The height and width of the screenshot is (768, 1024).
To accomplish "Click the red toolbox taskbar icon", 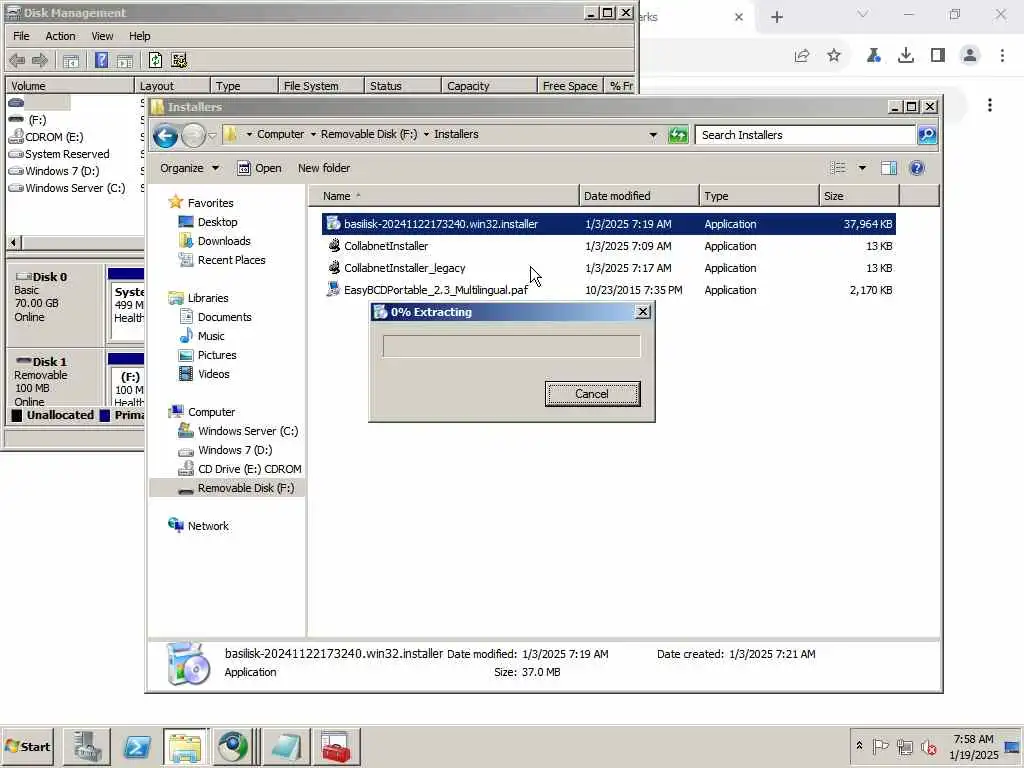I will pyautogui.click(x=336, y=747).
